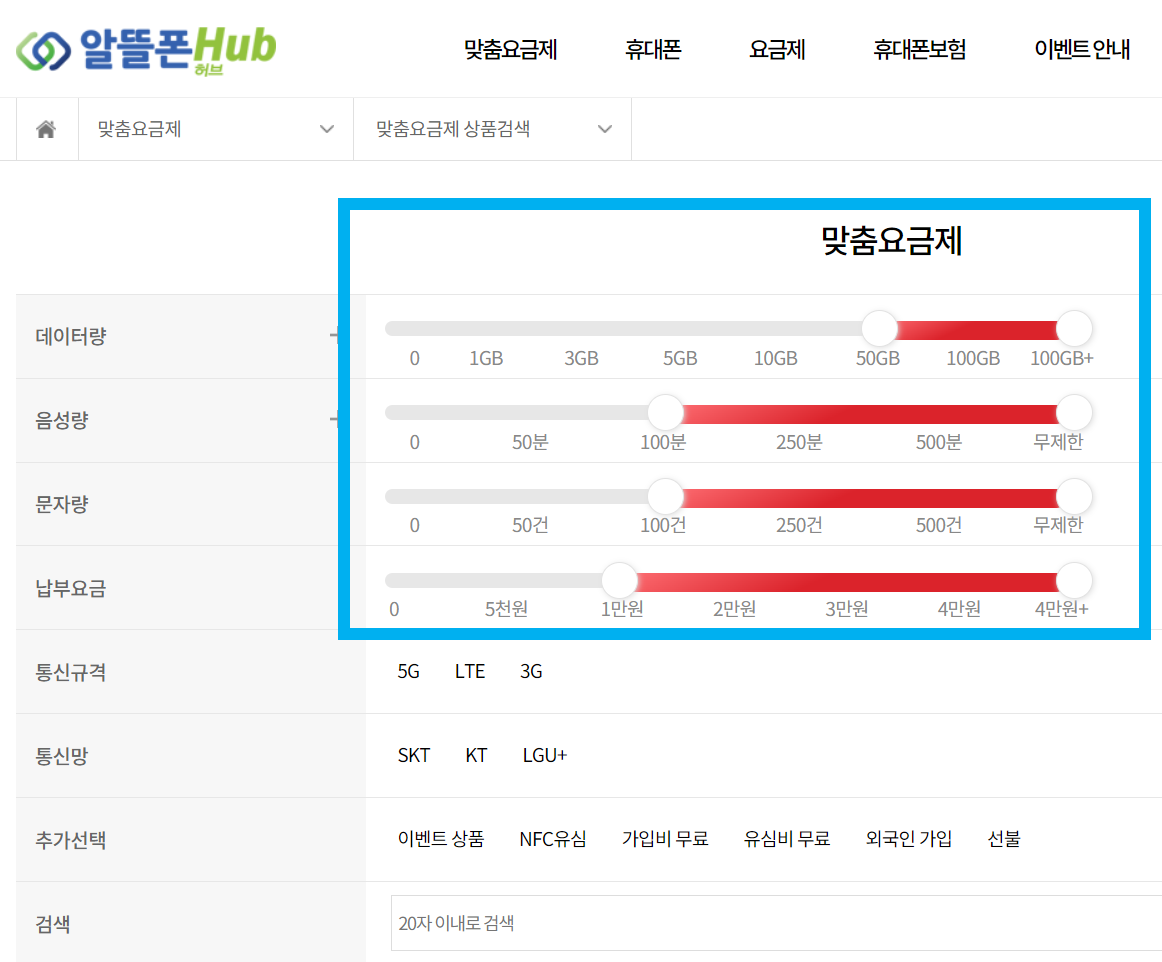Select the LTE network standard filter

tap(470, 671)
